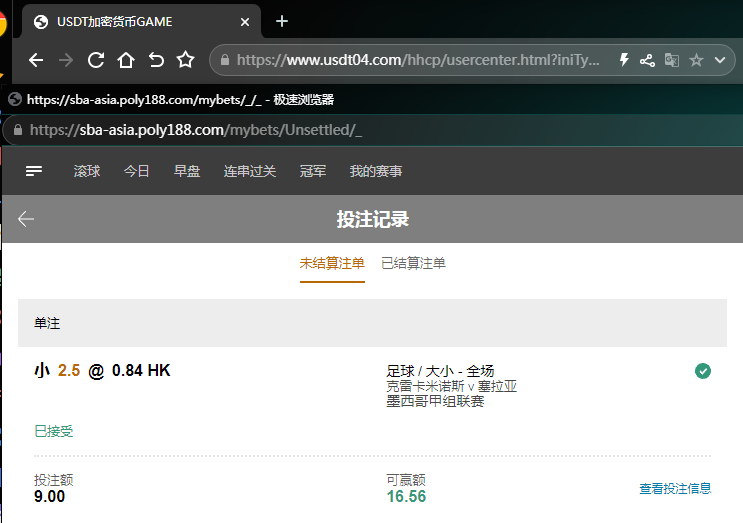
Task: Bookmark page with address bar star
Action: tap(696, 60)
